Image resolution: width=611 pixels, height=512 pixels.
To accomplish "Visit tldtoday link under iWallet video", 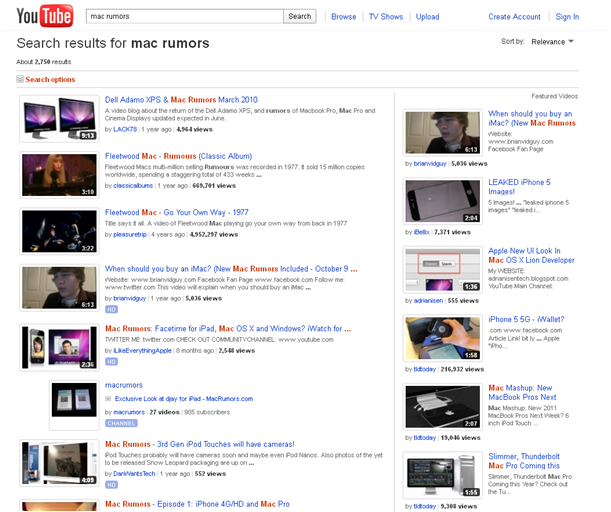I will pos(425,369).
